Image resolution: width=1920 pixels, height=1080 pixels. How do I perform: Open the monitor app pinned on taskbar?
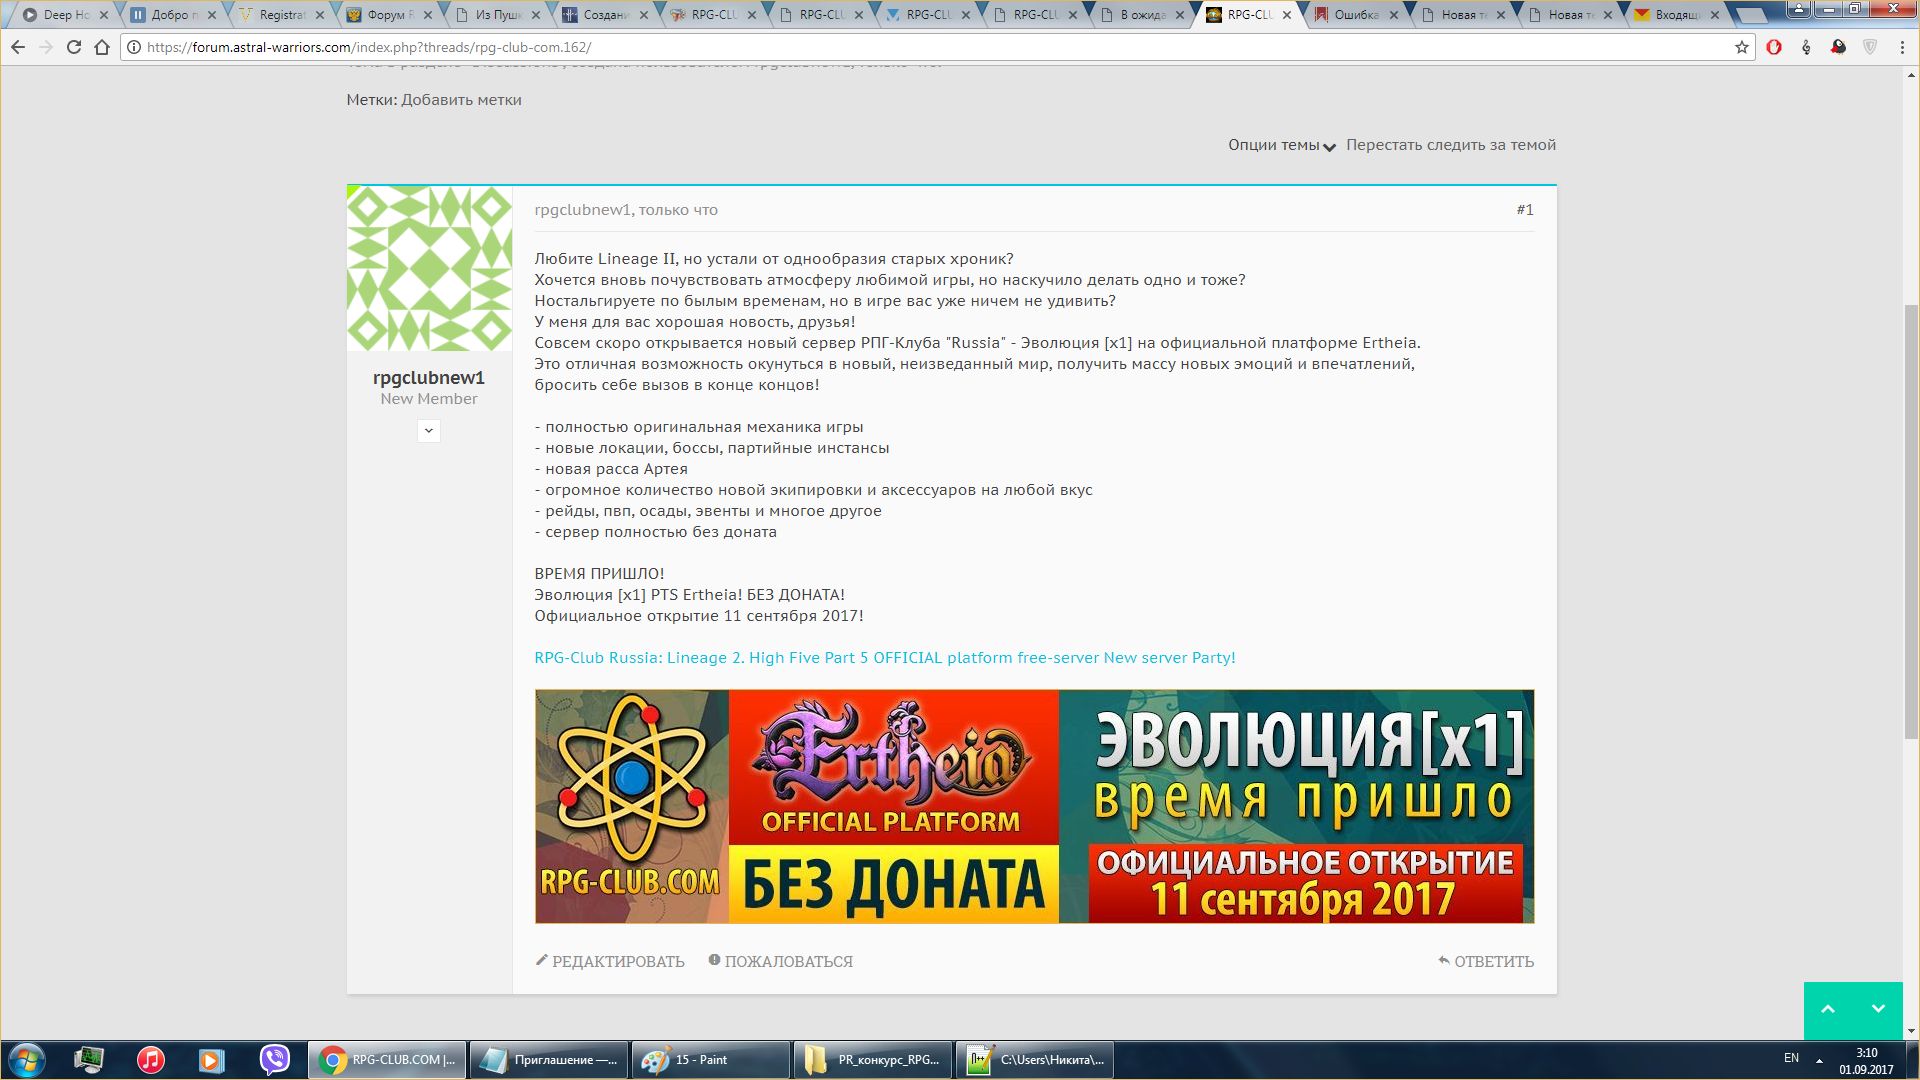88,1060
